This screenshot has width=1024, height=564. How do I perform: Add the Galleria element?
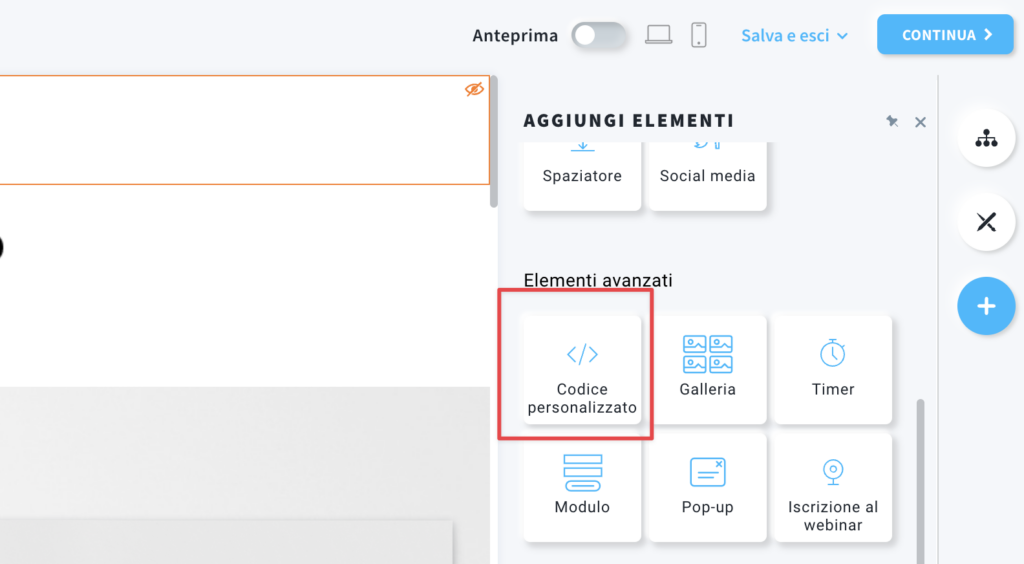click(x=707, y=370)
